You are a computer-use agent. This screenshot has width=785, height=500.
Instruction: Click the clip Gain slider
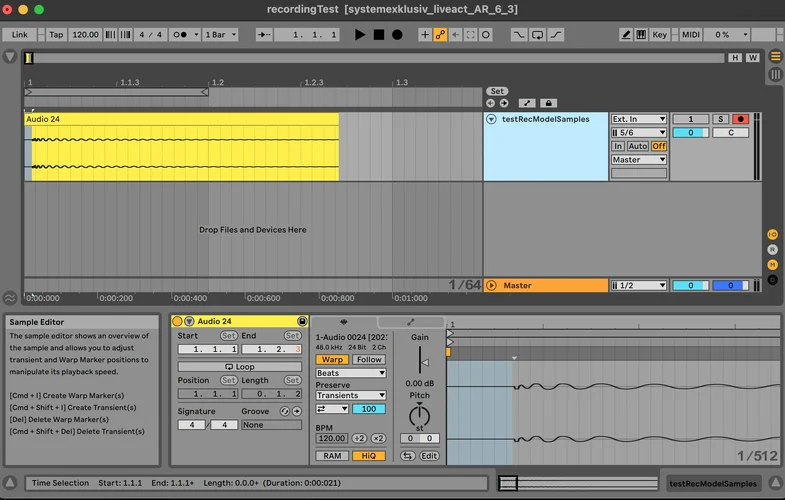tap(421, 362)
